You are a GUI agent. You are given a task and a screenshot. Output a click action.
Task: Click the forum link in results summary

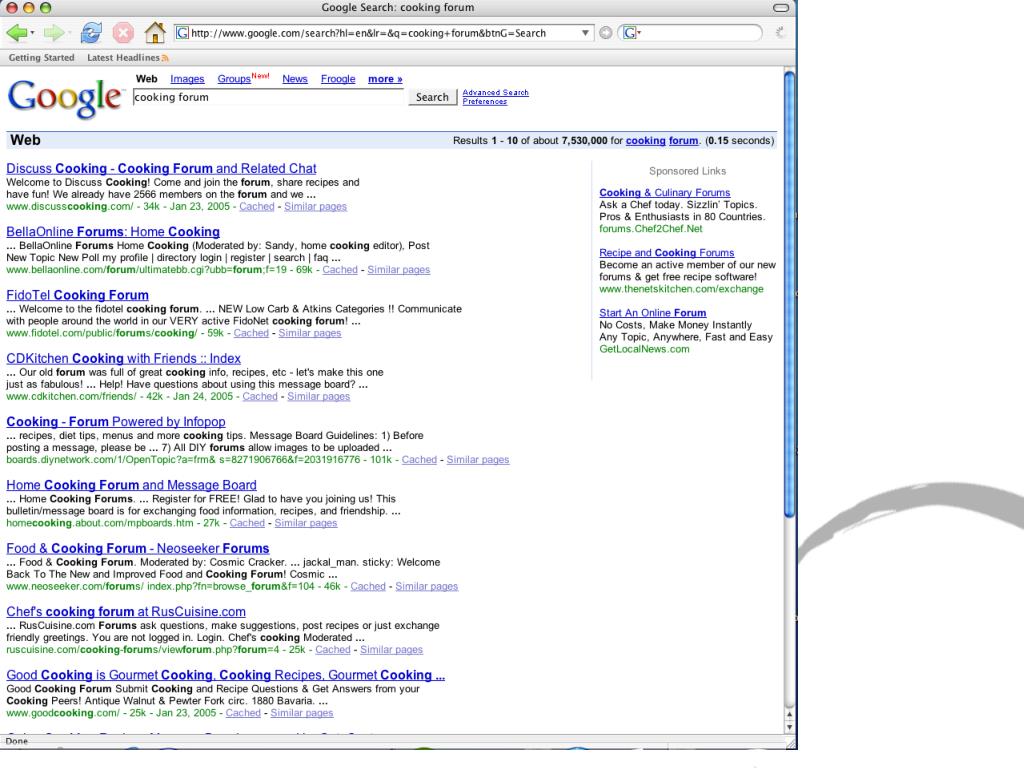(683, 140)
